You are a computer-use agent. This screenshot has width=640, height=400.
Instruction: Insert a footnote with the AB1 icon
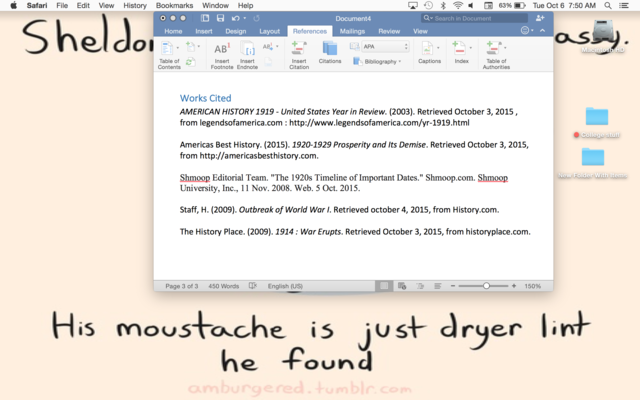click(x=222, y=49)
